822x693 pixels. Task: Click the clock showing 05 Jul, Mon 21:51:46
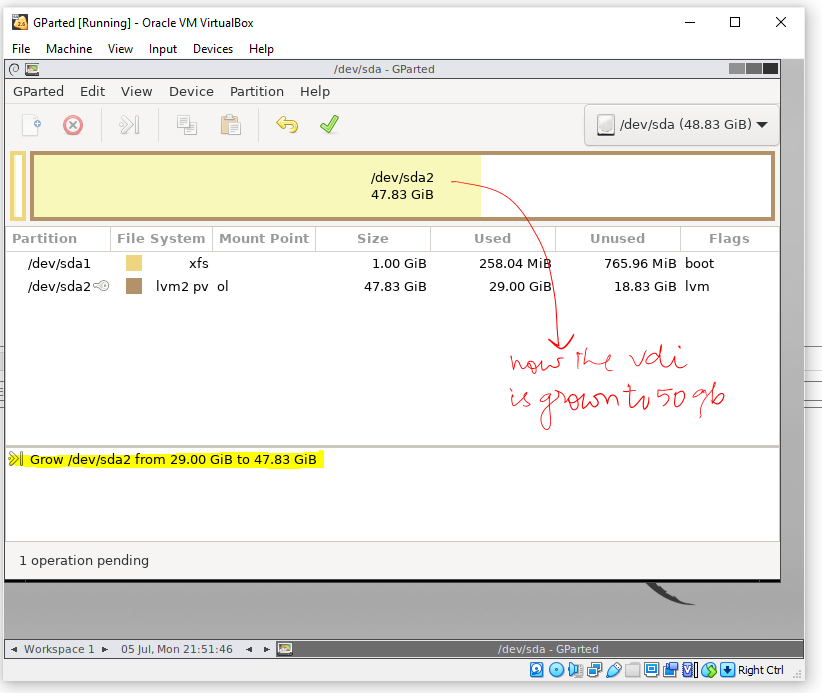click(x=177, y=649)
